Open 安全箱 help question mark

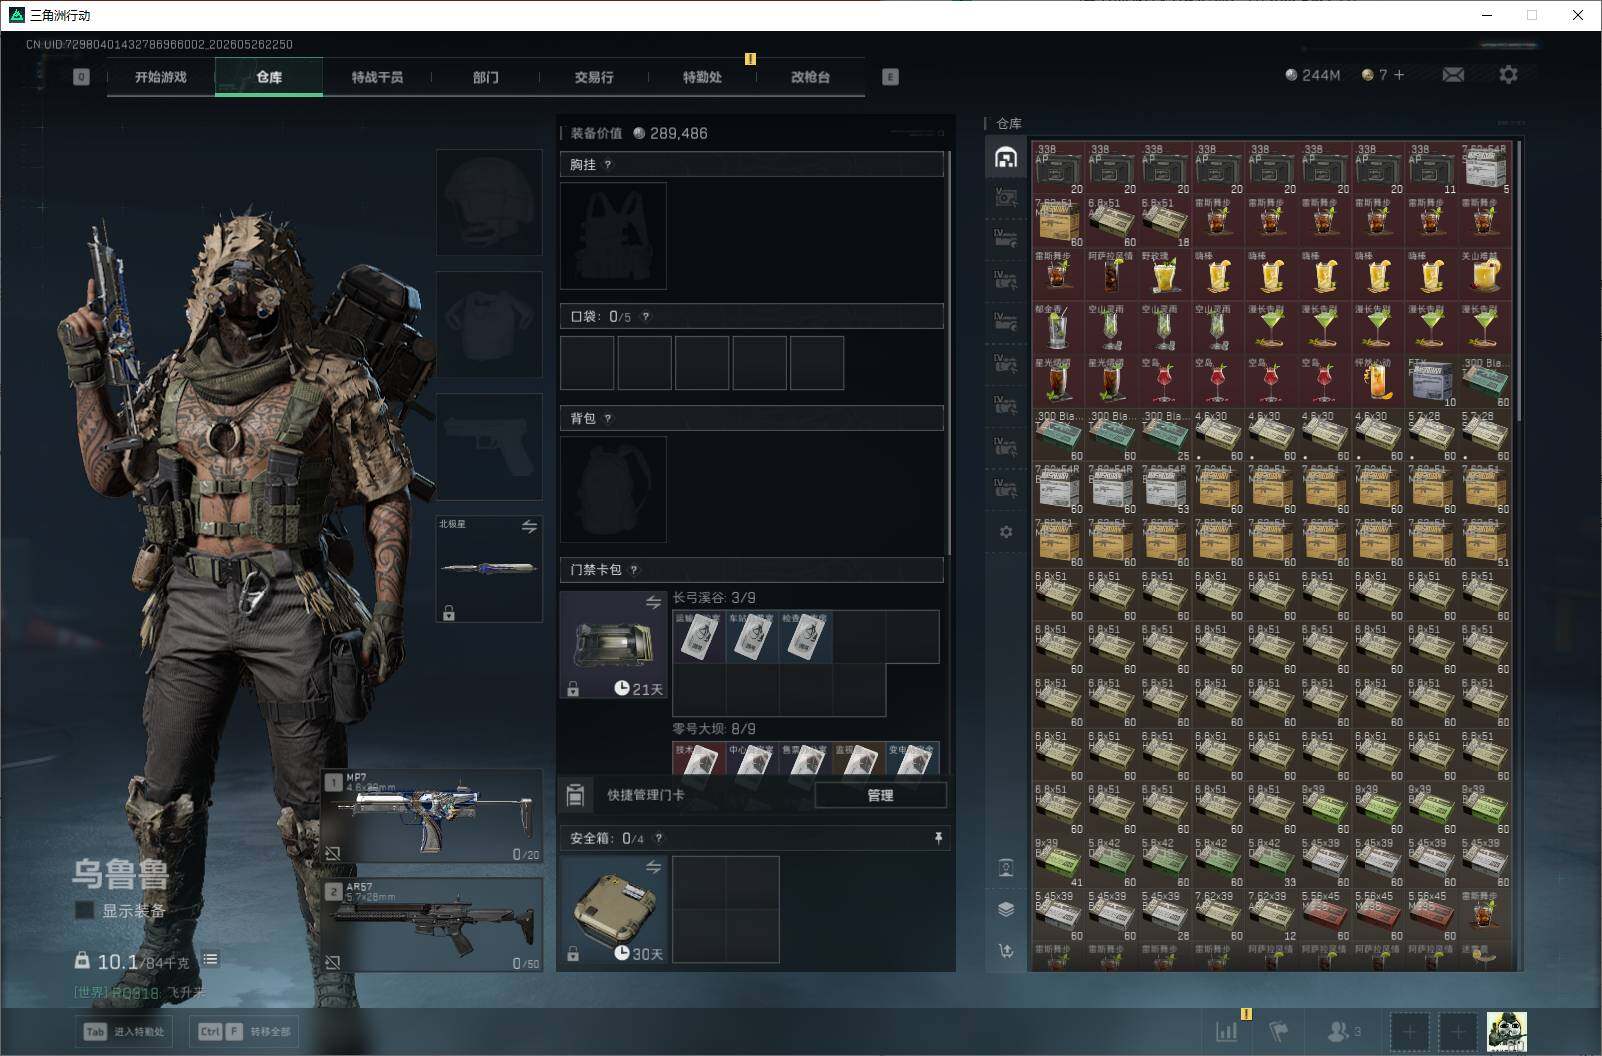coord(658,839)
